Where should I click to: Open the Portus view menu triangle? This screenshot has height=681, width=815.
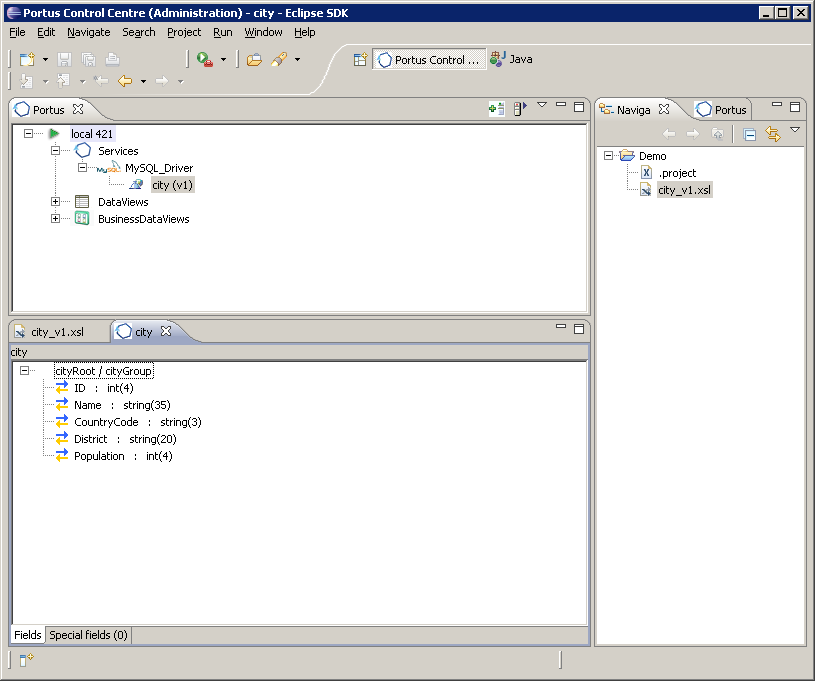click(x=542, y=105)
